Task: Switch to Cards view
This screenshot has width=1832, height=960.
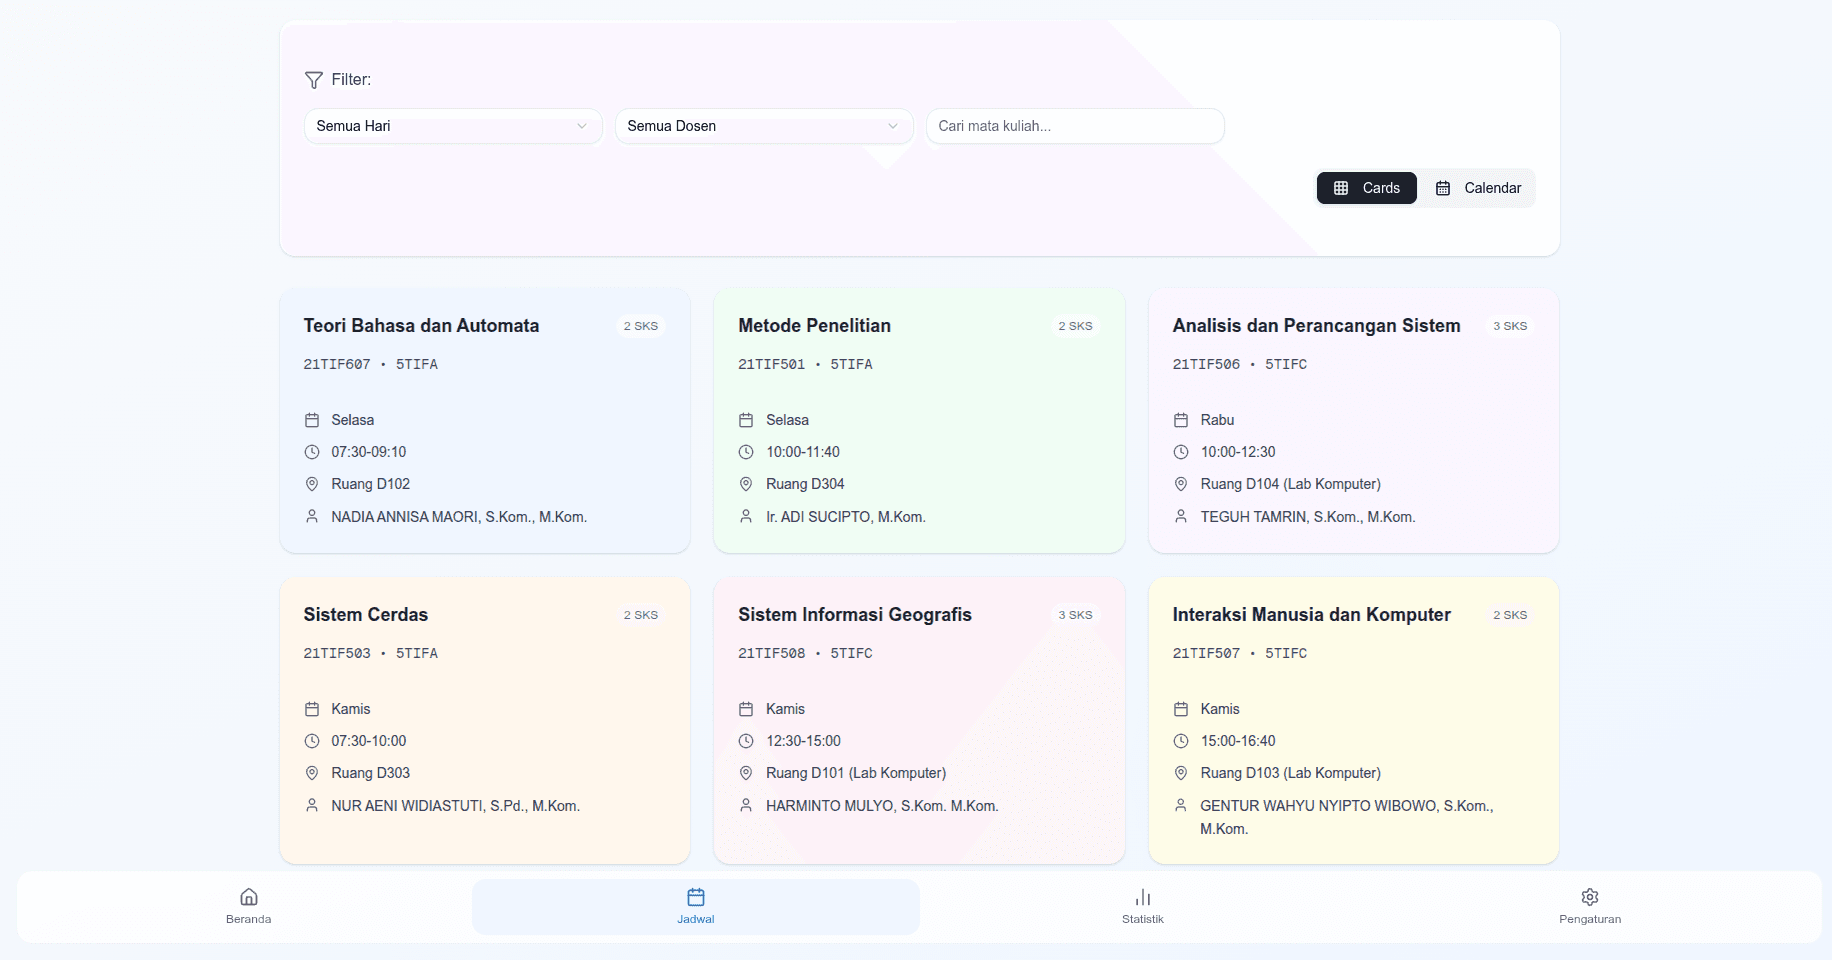Action: pos(1366,188)
